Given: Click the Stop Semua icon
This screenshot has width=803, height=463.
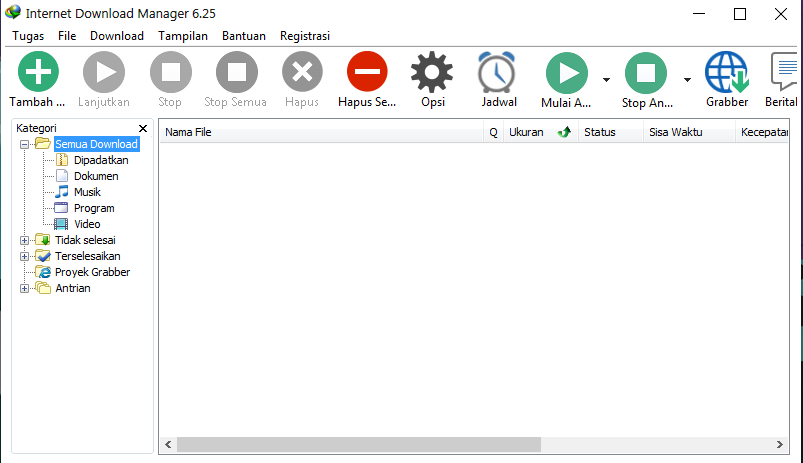Looking at the screenshot, I should point(237,72).
